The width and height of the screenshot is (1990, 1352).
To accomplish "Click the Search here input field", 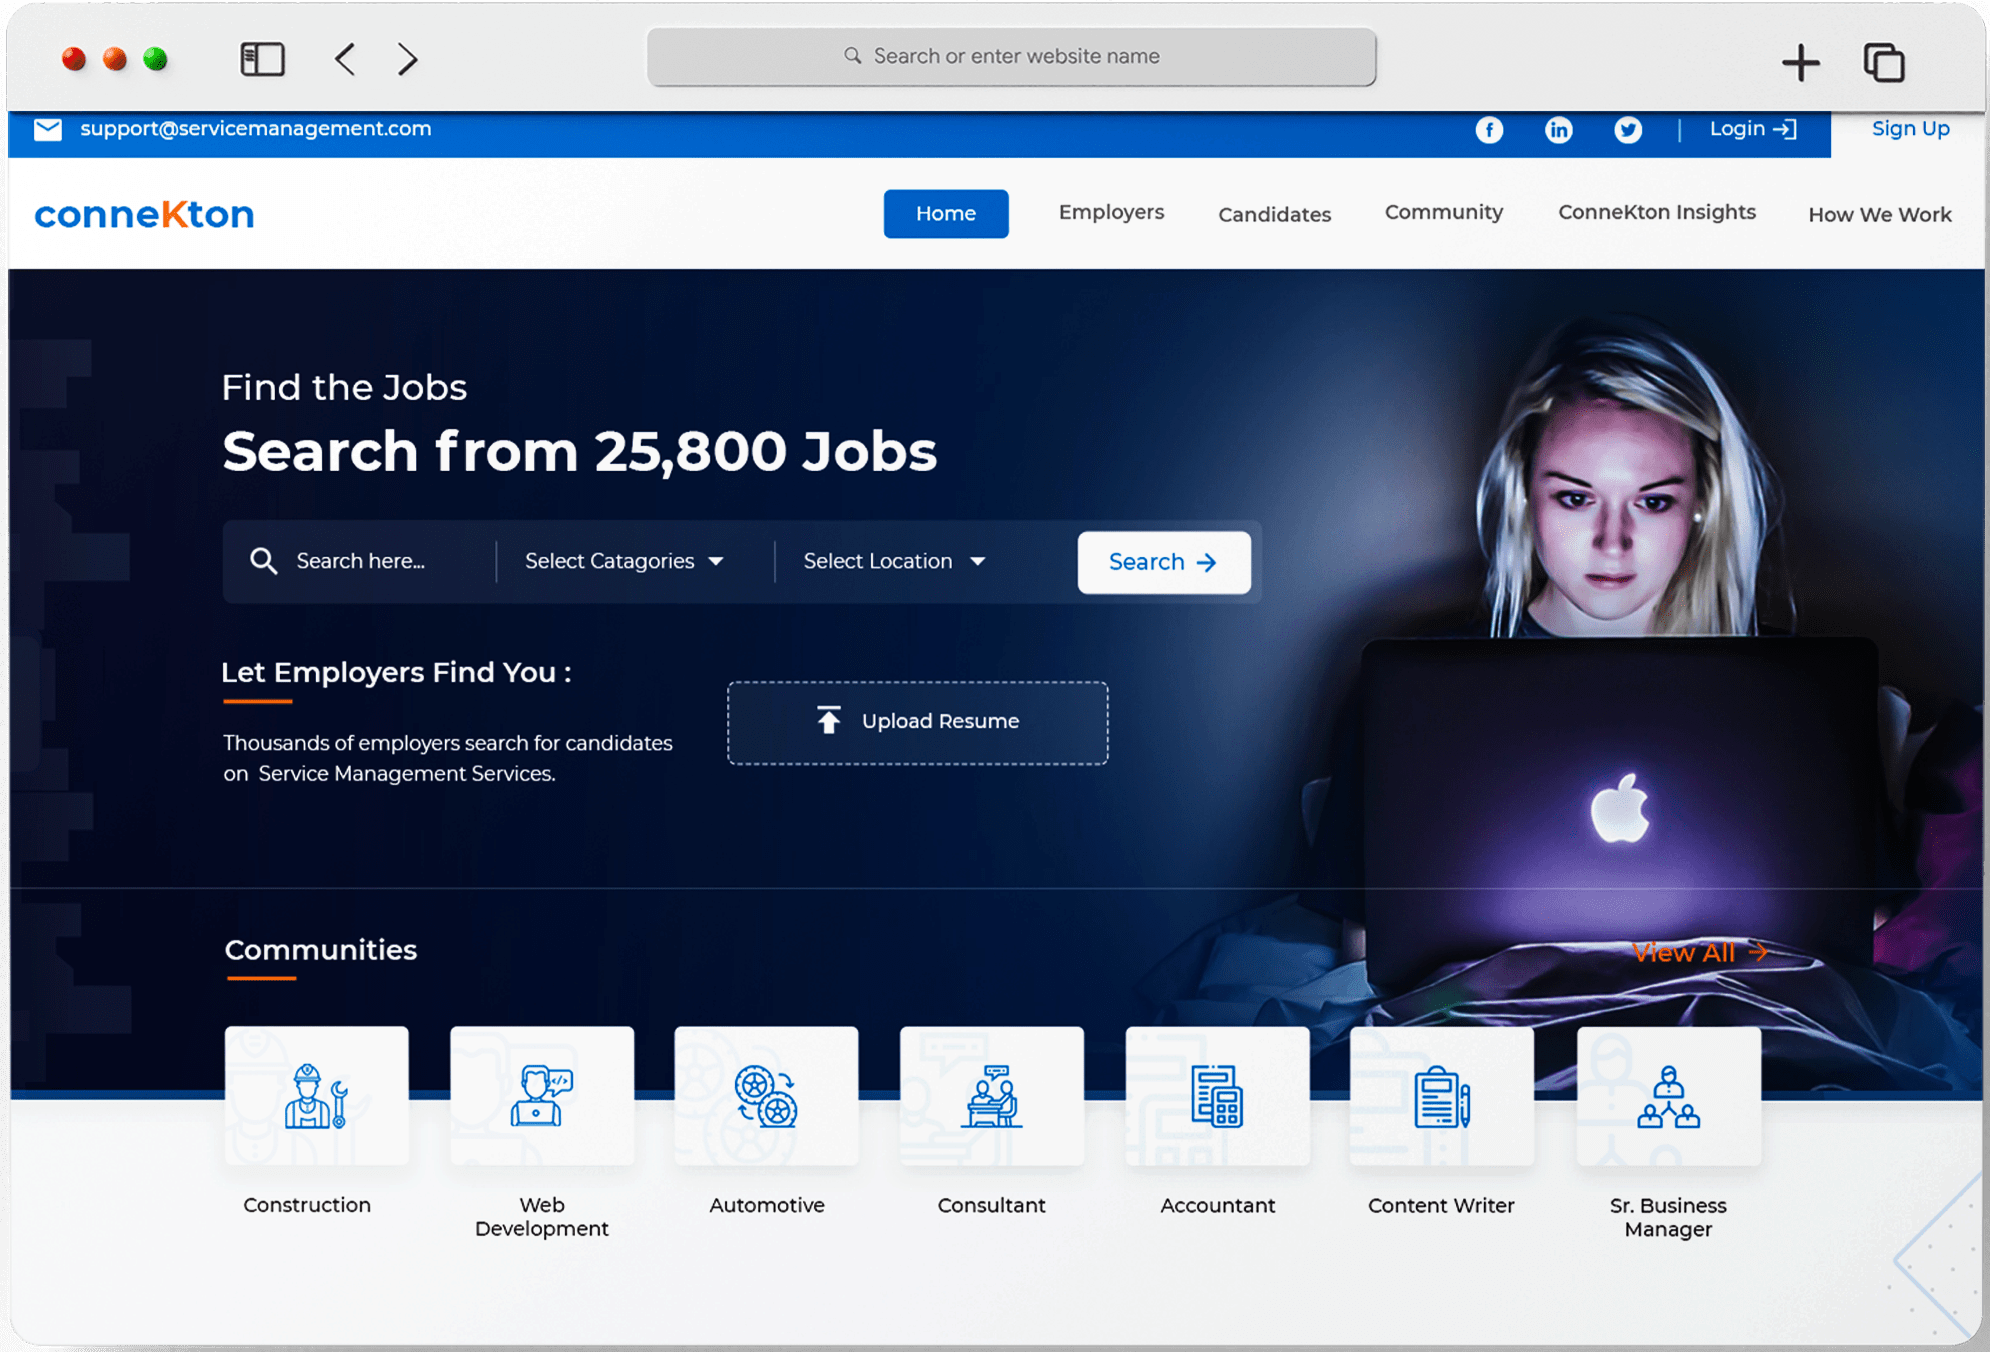I will [x=360, y=561].
